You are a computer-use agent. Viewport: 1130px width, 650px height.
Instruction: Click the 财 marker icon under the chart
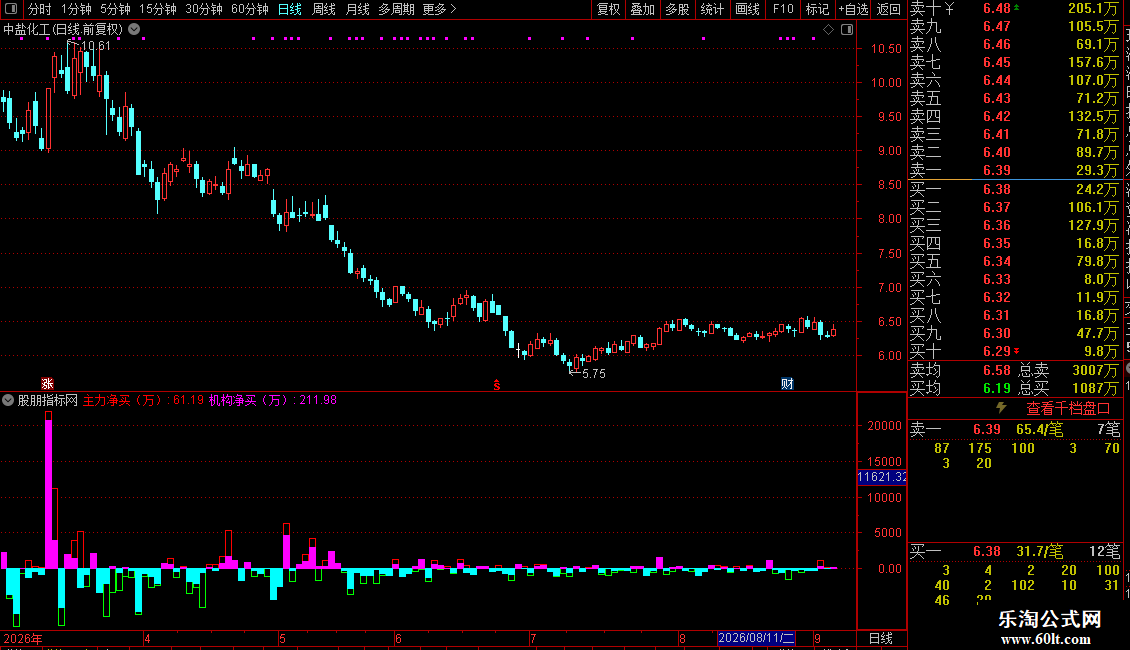tap(787, 384)
